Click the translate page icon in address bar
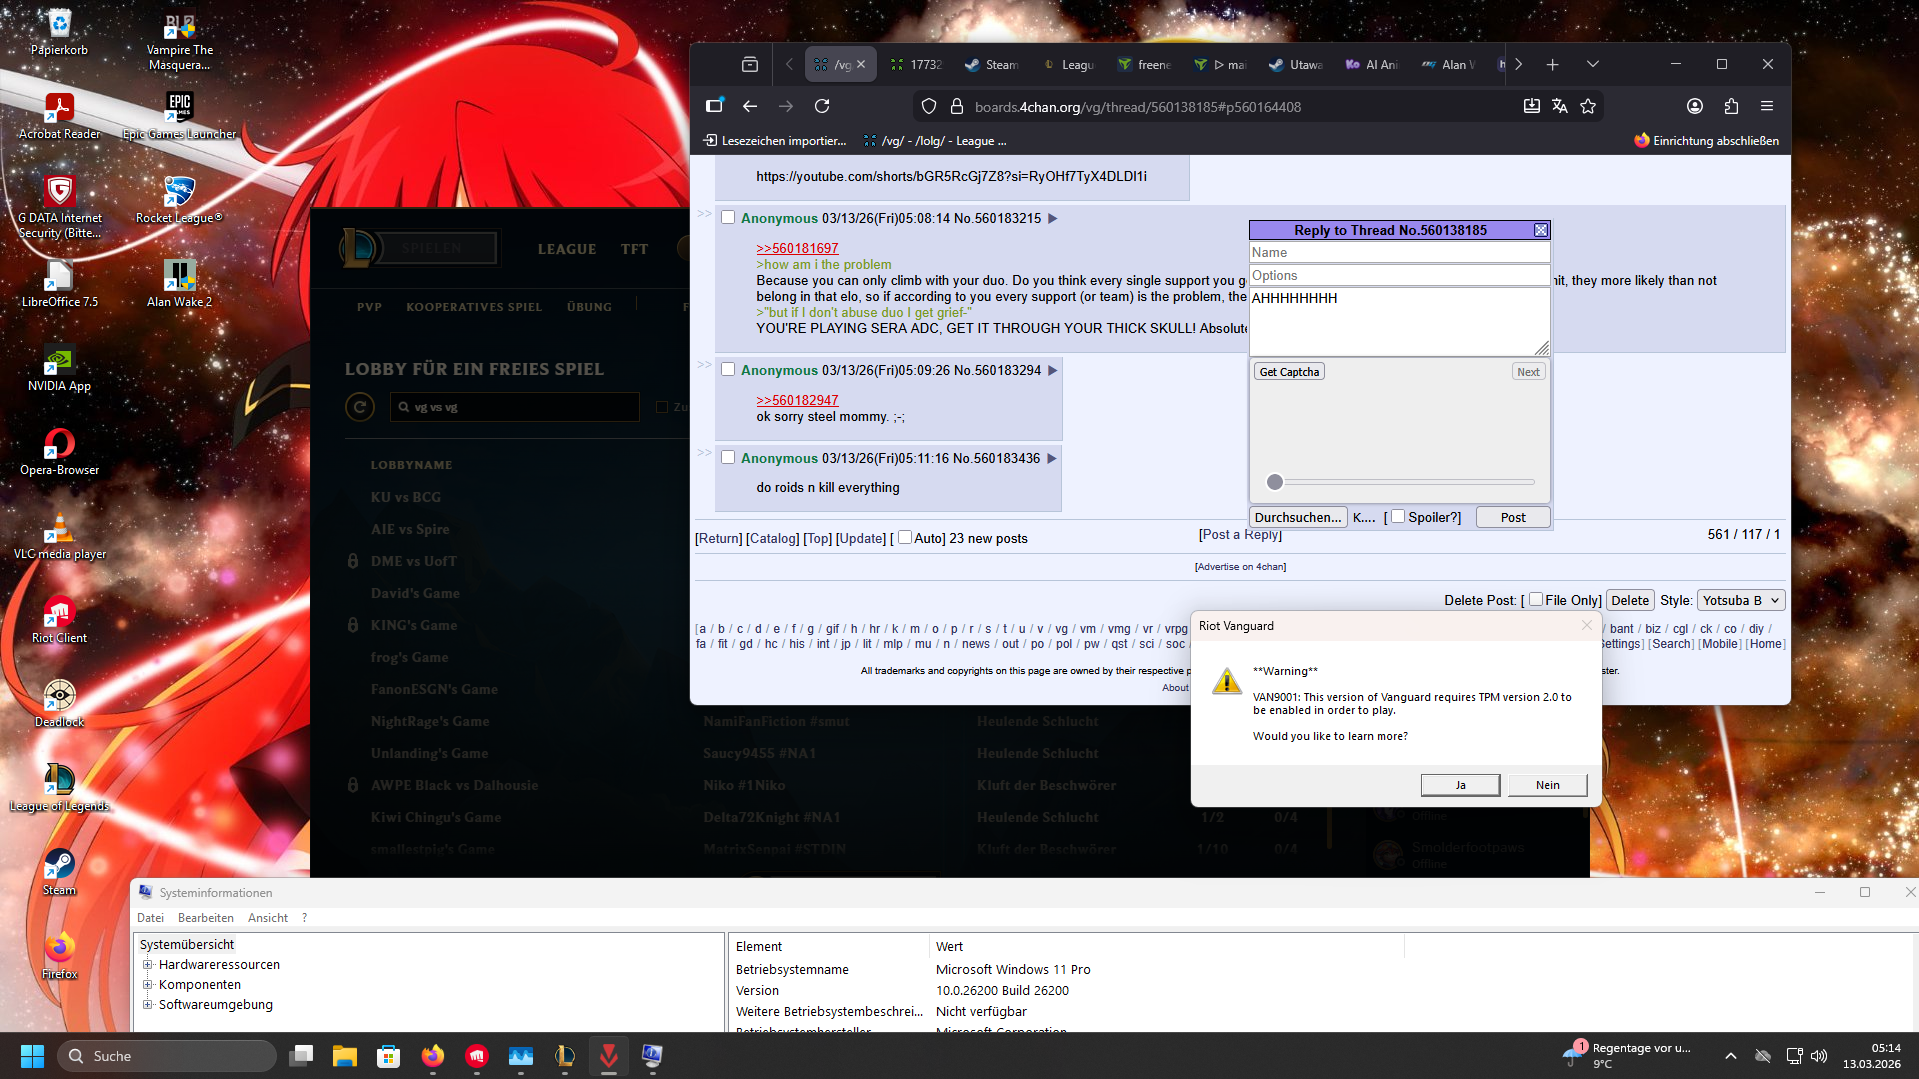The height and width of the screenshot is (1079, 1919). tap(1560, 106)
